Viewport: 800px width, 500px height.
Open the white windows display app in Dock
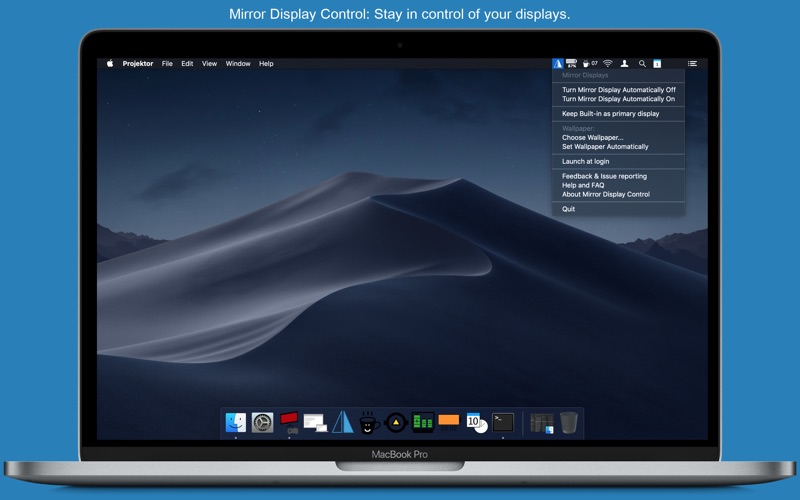pyautogui.click(x=315, y=423)
